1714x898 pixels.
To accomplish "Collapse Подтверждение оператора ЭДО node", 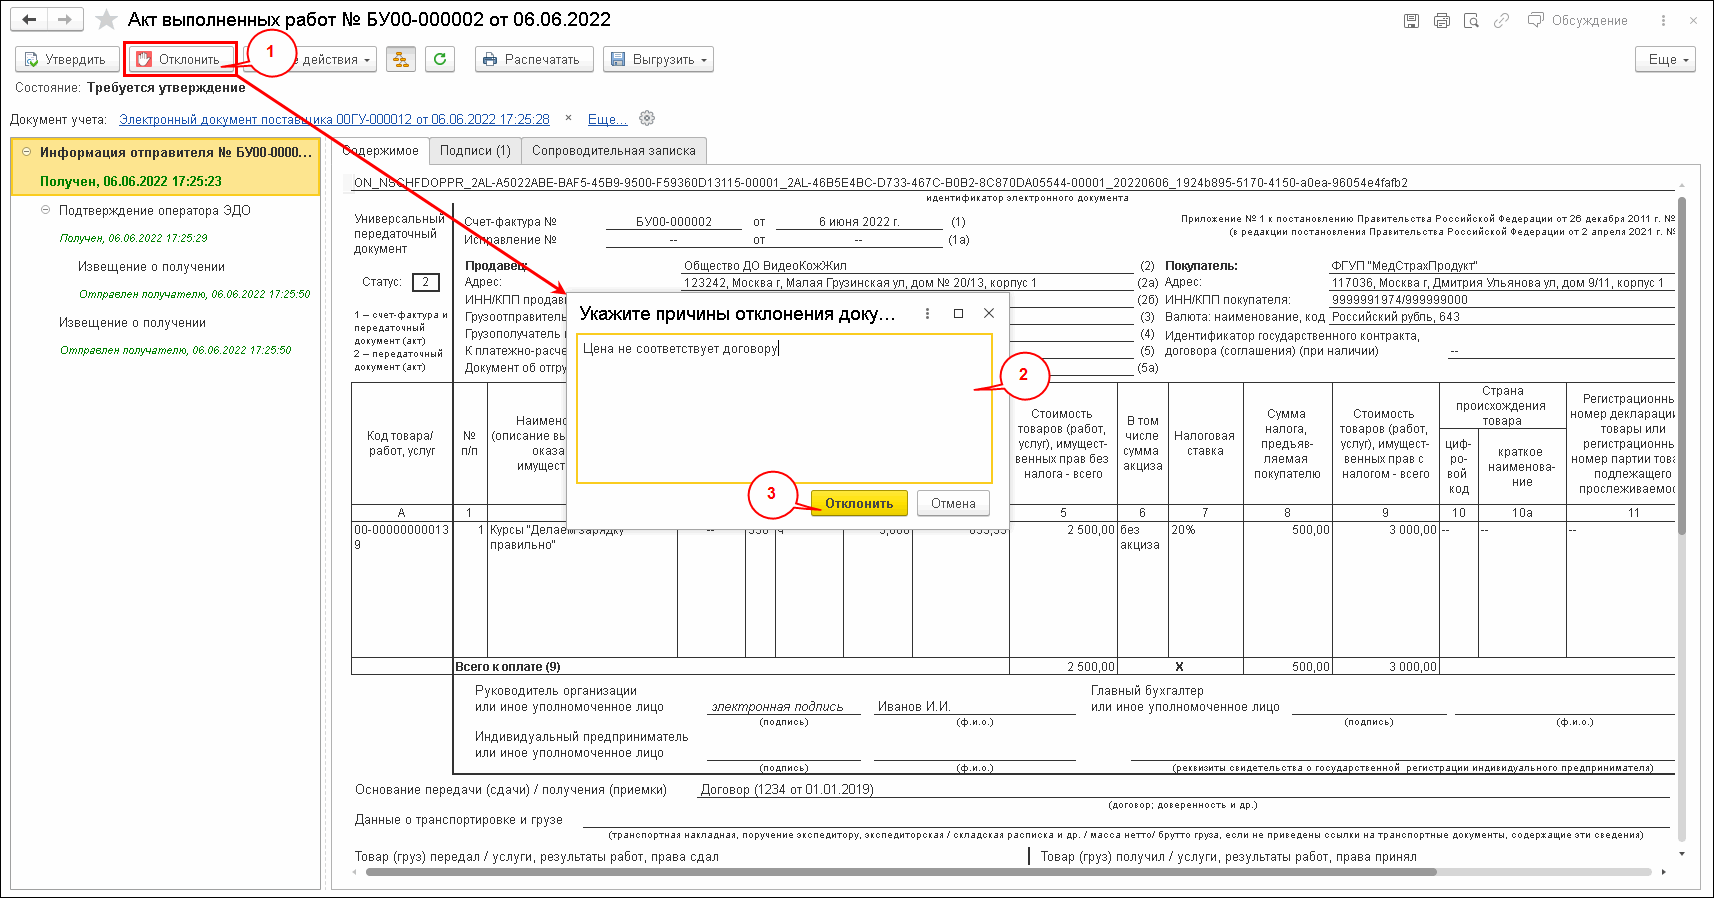I will point(45,210).
